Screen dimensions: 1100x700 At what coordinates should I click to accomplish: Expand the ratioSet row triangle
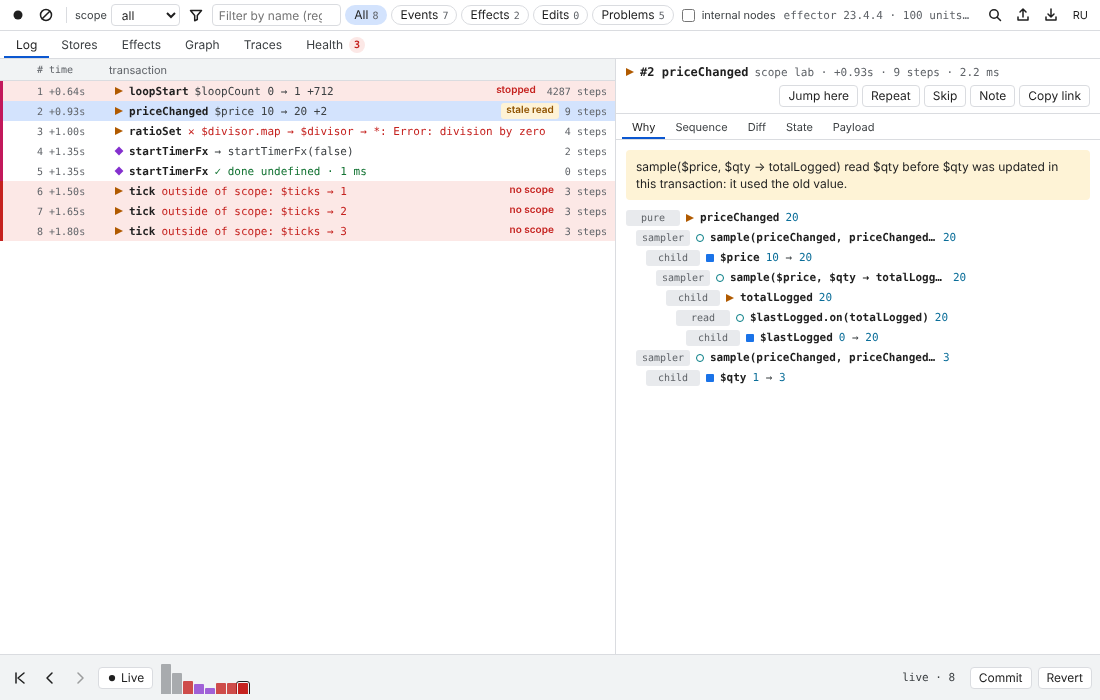coord(119,131)
